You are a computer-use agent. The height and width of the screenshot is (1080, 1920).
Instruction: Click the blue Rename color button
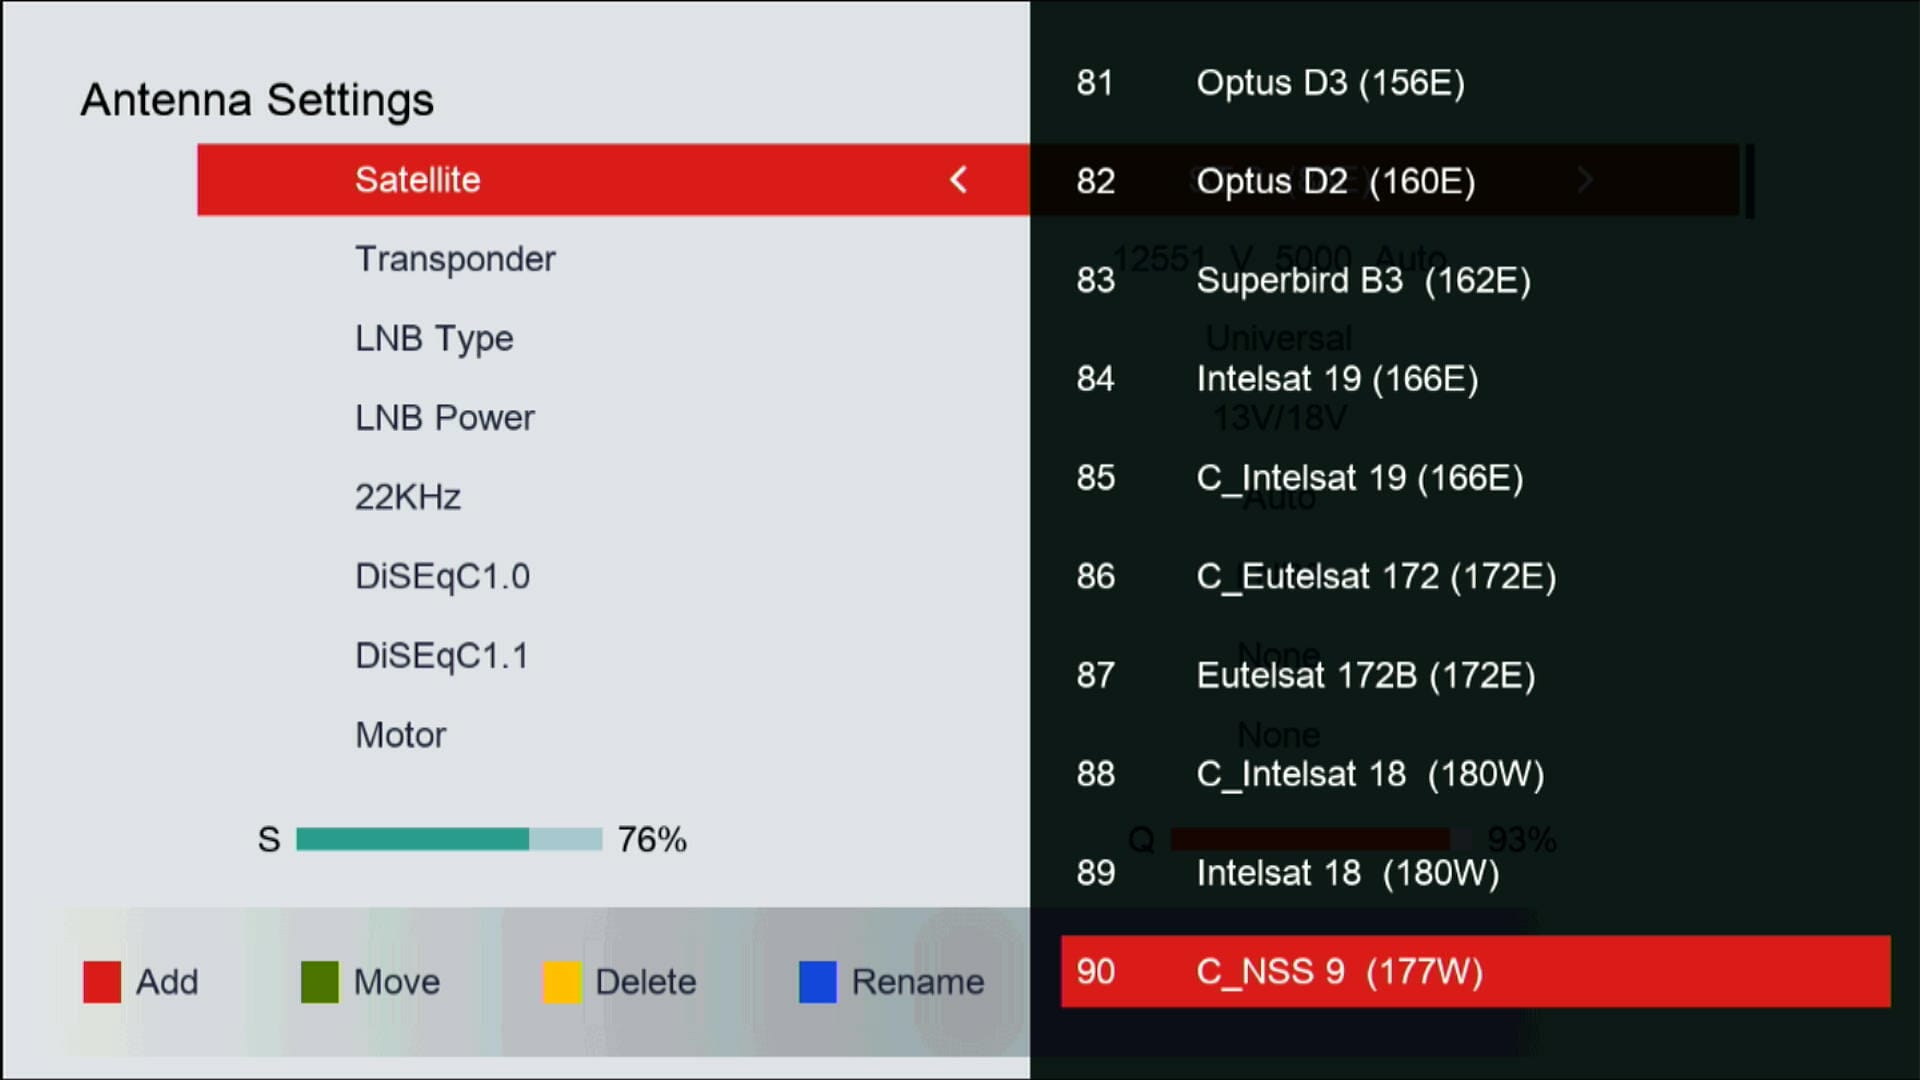pyautogui.click(x=817, y=982)
